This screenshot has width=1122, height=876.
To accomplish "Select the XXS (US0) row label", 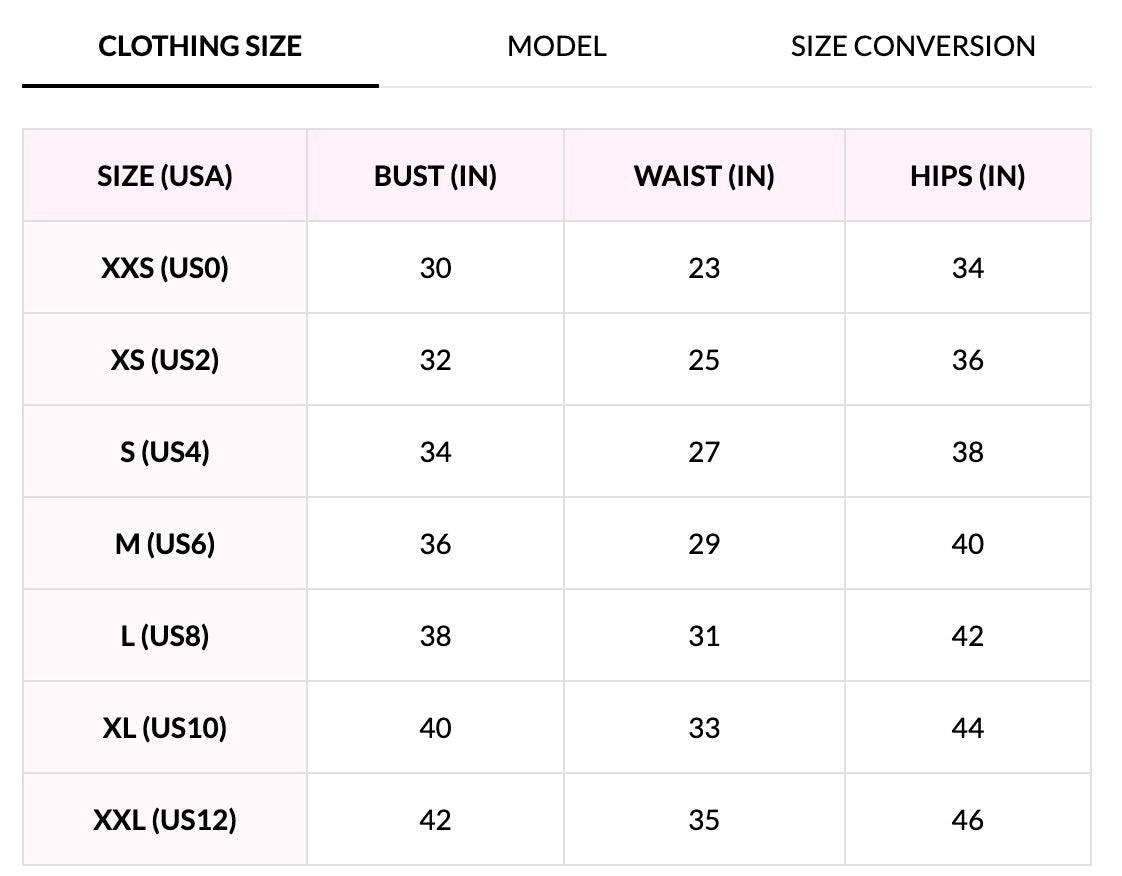I will (165, 268).
